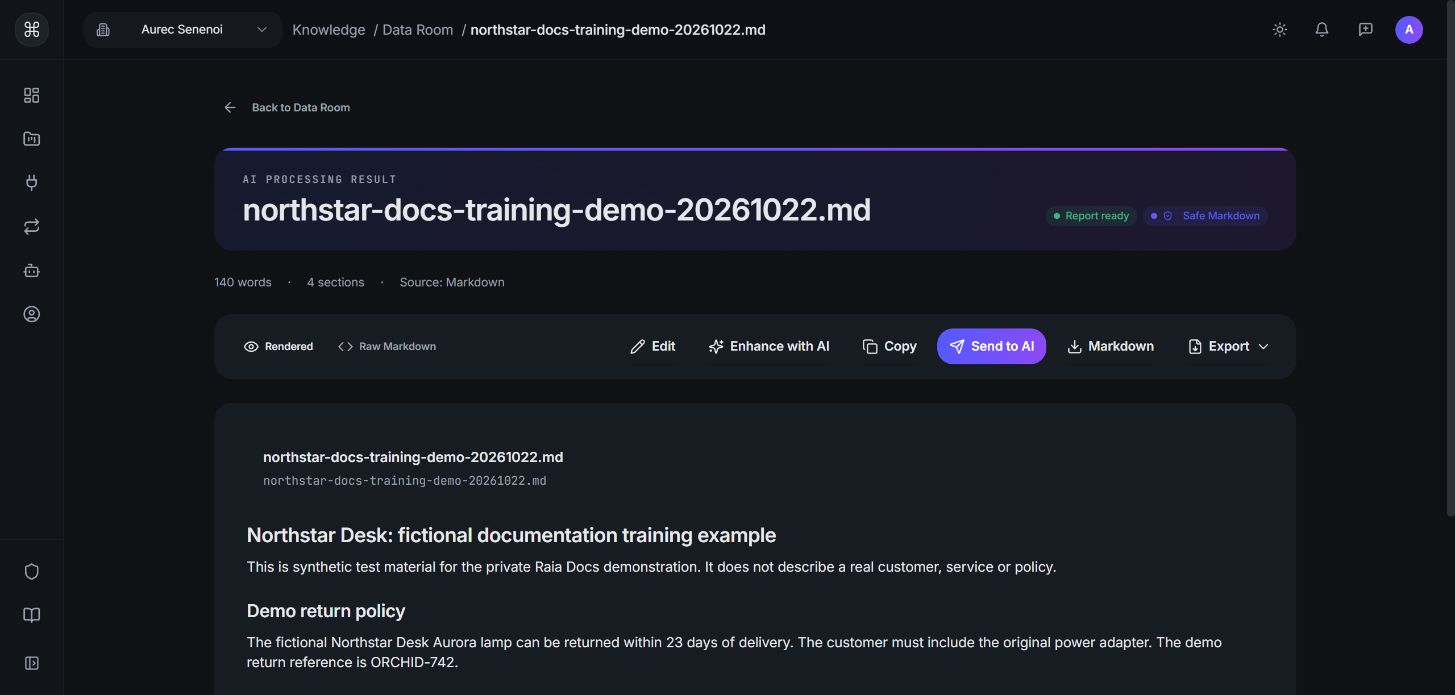Open the robot agents icon in sidebar

tap(31, 270)
